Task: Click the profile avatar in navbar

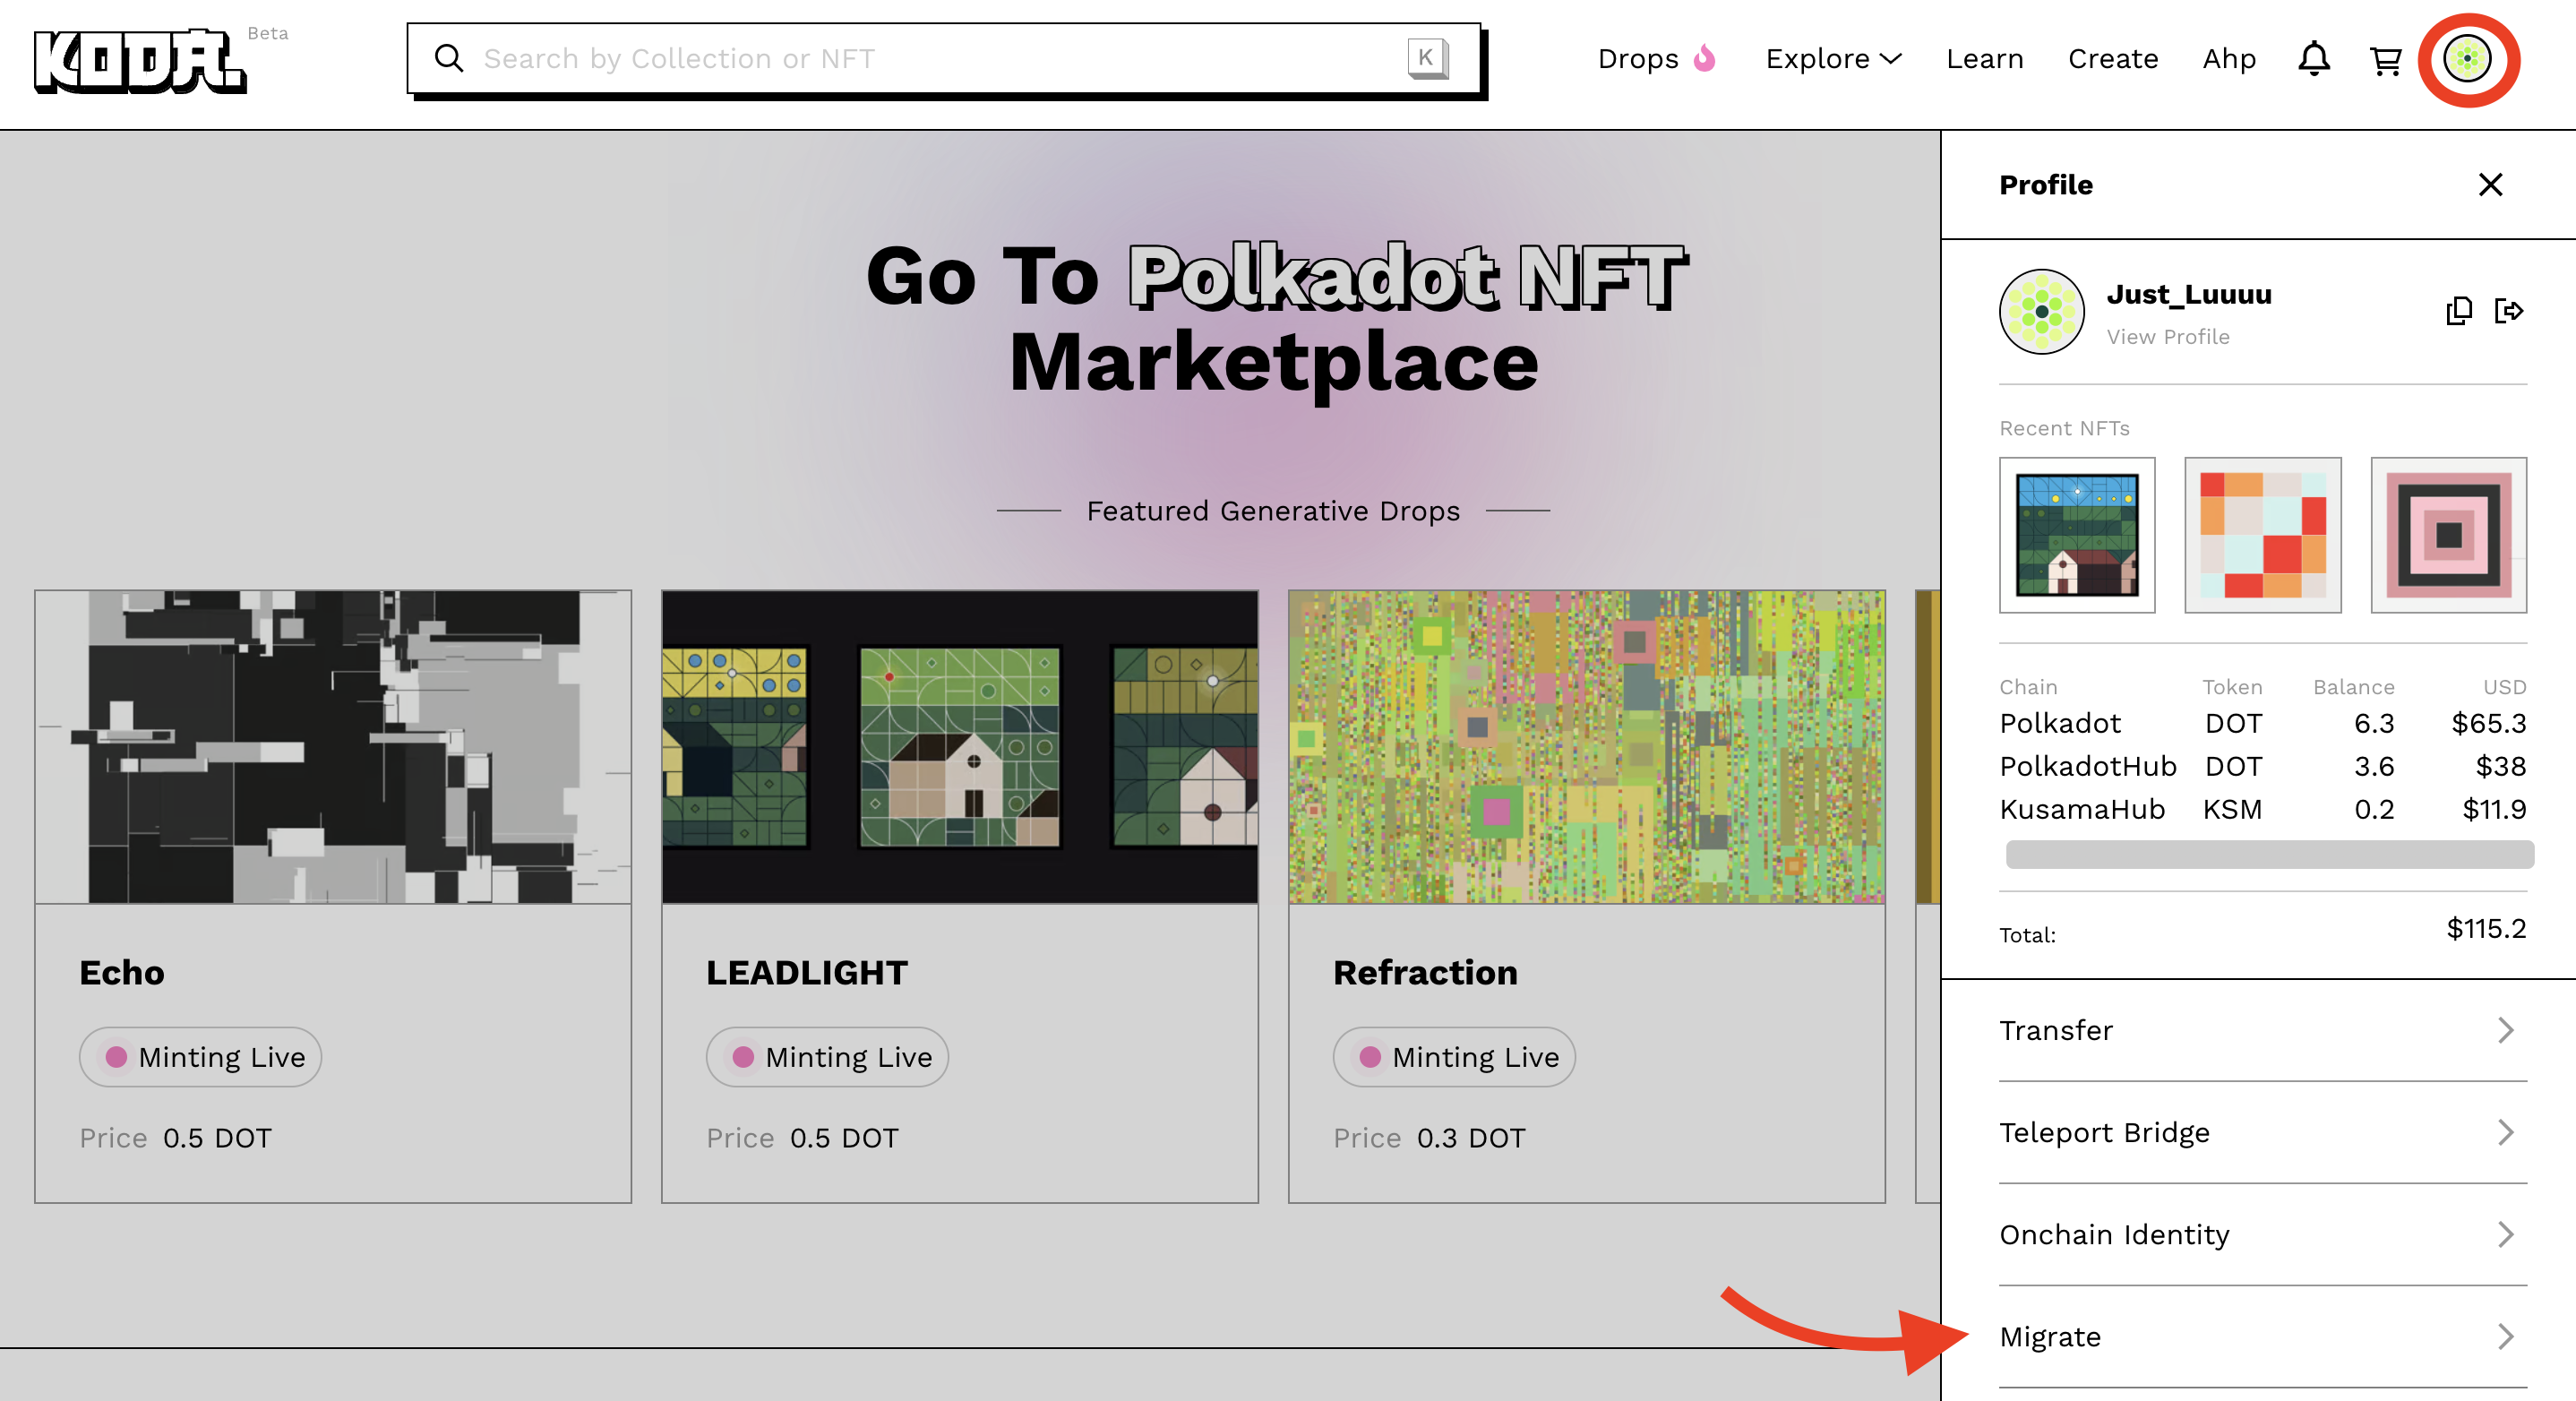Action: pyautogui.click(x=2467, y=59)
